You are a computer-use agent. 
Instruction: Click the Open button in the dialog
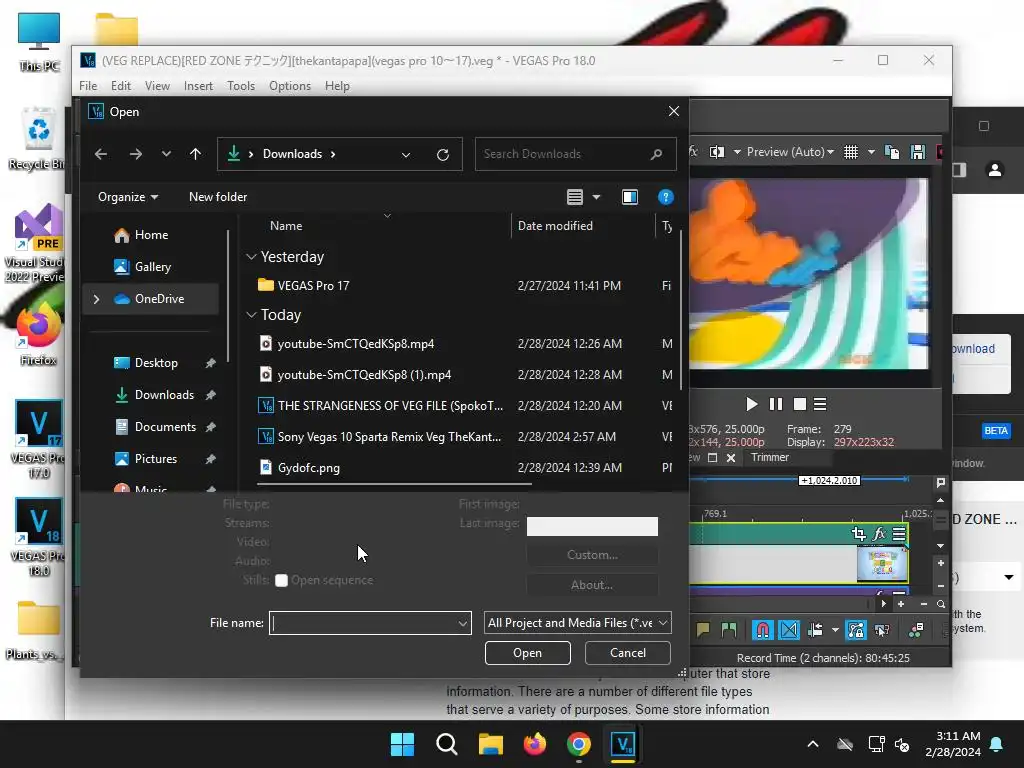pyautogui.click(x=527, y=653)
